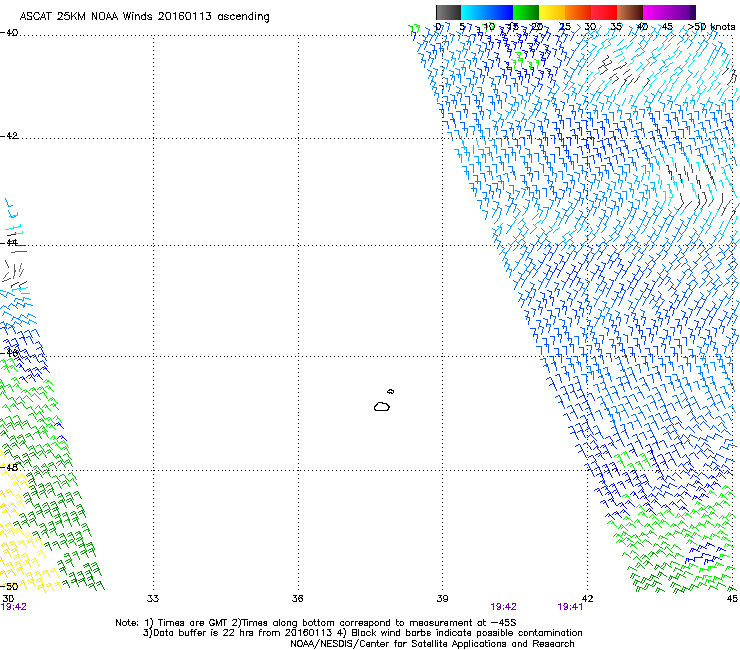Click the "-48" latitude label
Viewport: 740px width, 650px height.
(x=9, y=467)
